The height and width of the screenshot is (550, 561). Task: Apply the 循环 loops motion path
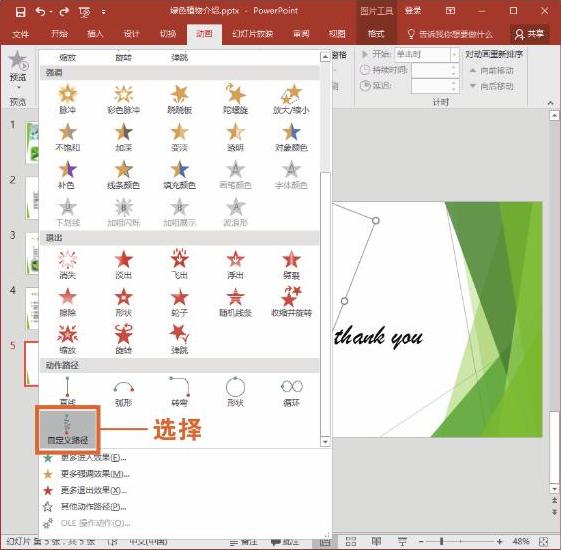point(291,393)
